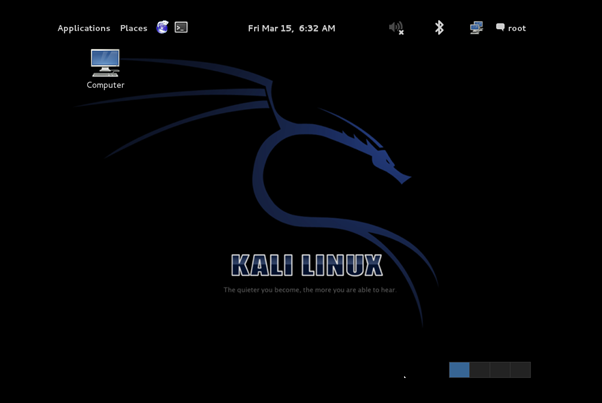The image size is (602, 403).
Task: Open the Applications menu
Action: [x=84, y=28]
